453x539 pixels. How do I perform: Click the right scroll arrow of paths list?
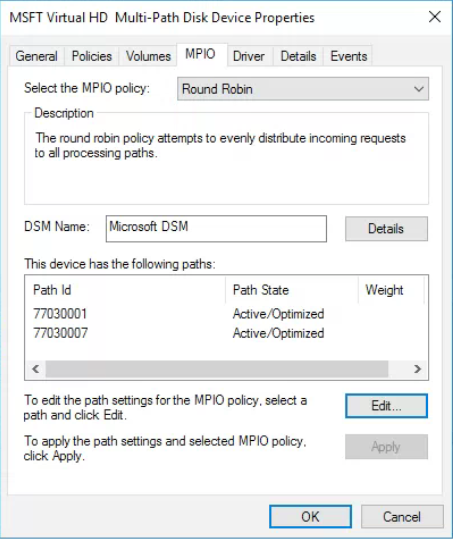click(x=417, y=369)
